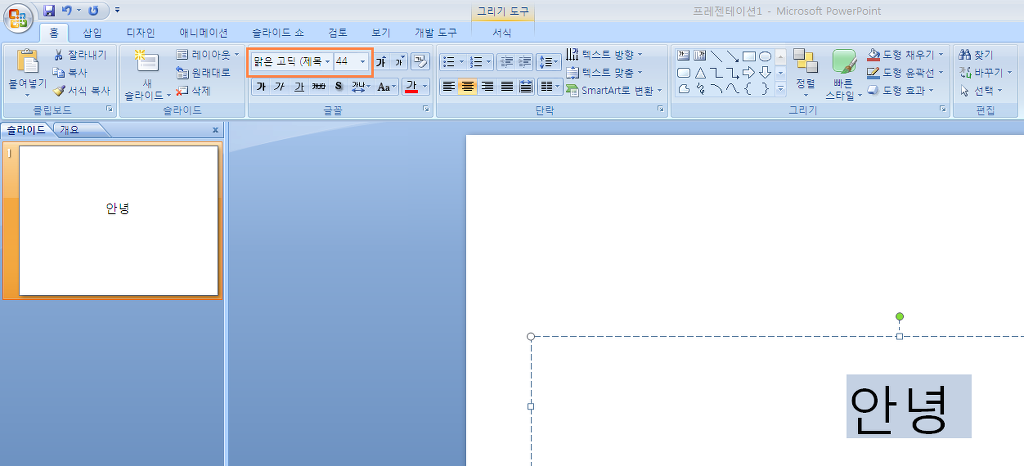The height and width of the screenshot is (466, 1024).
Task: Toggle bold formatting on selected text
Action: pos(261,87)
